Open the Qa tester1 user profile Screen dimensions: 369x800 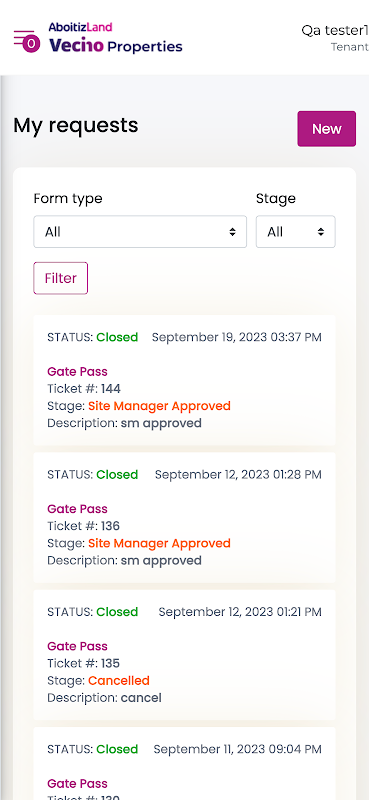coord(335,38)
